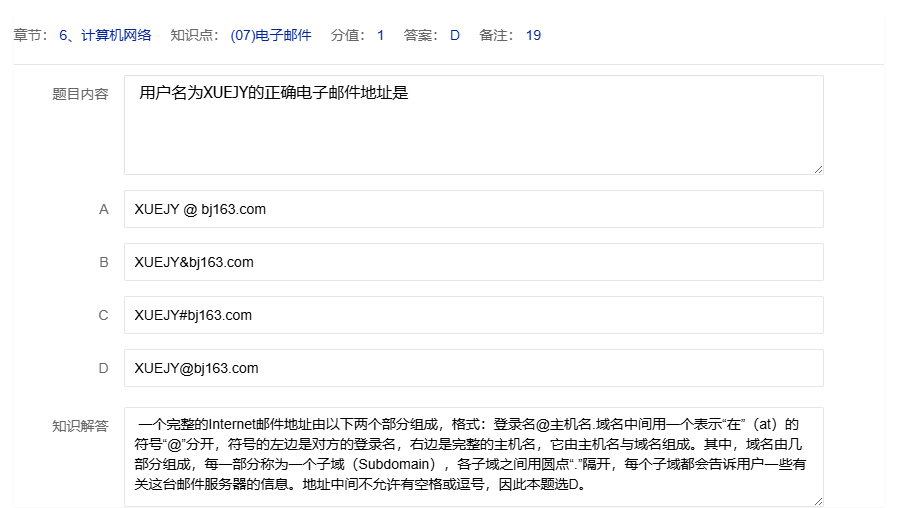Click the 章节 header label
The width and height of the screenshot is (897, 508).
coord(30,35)
